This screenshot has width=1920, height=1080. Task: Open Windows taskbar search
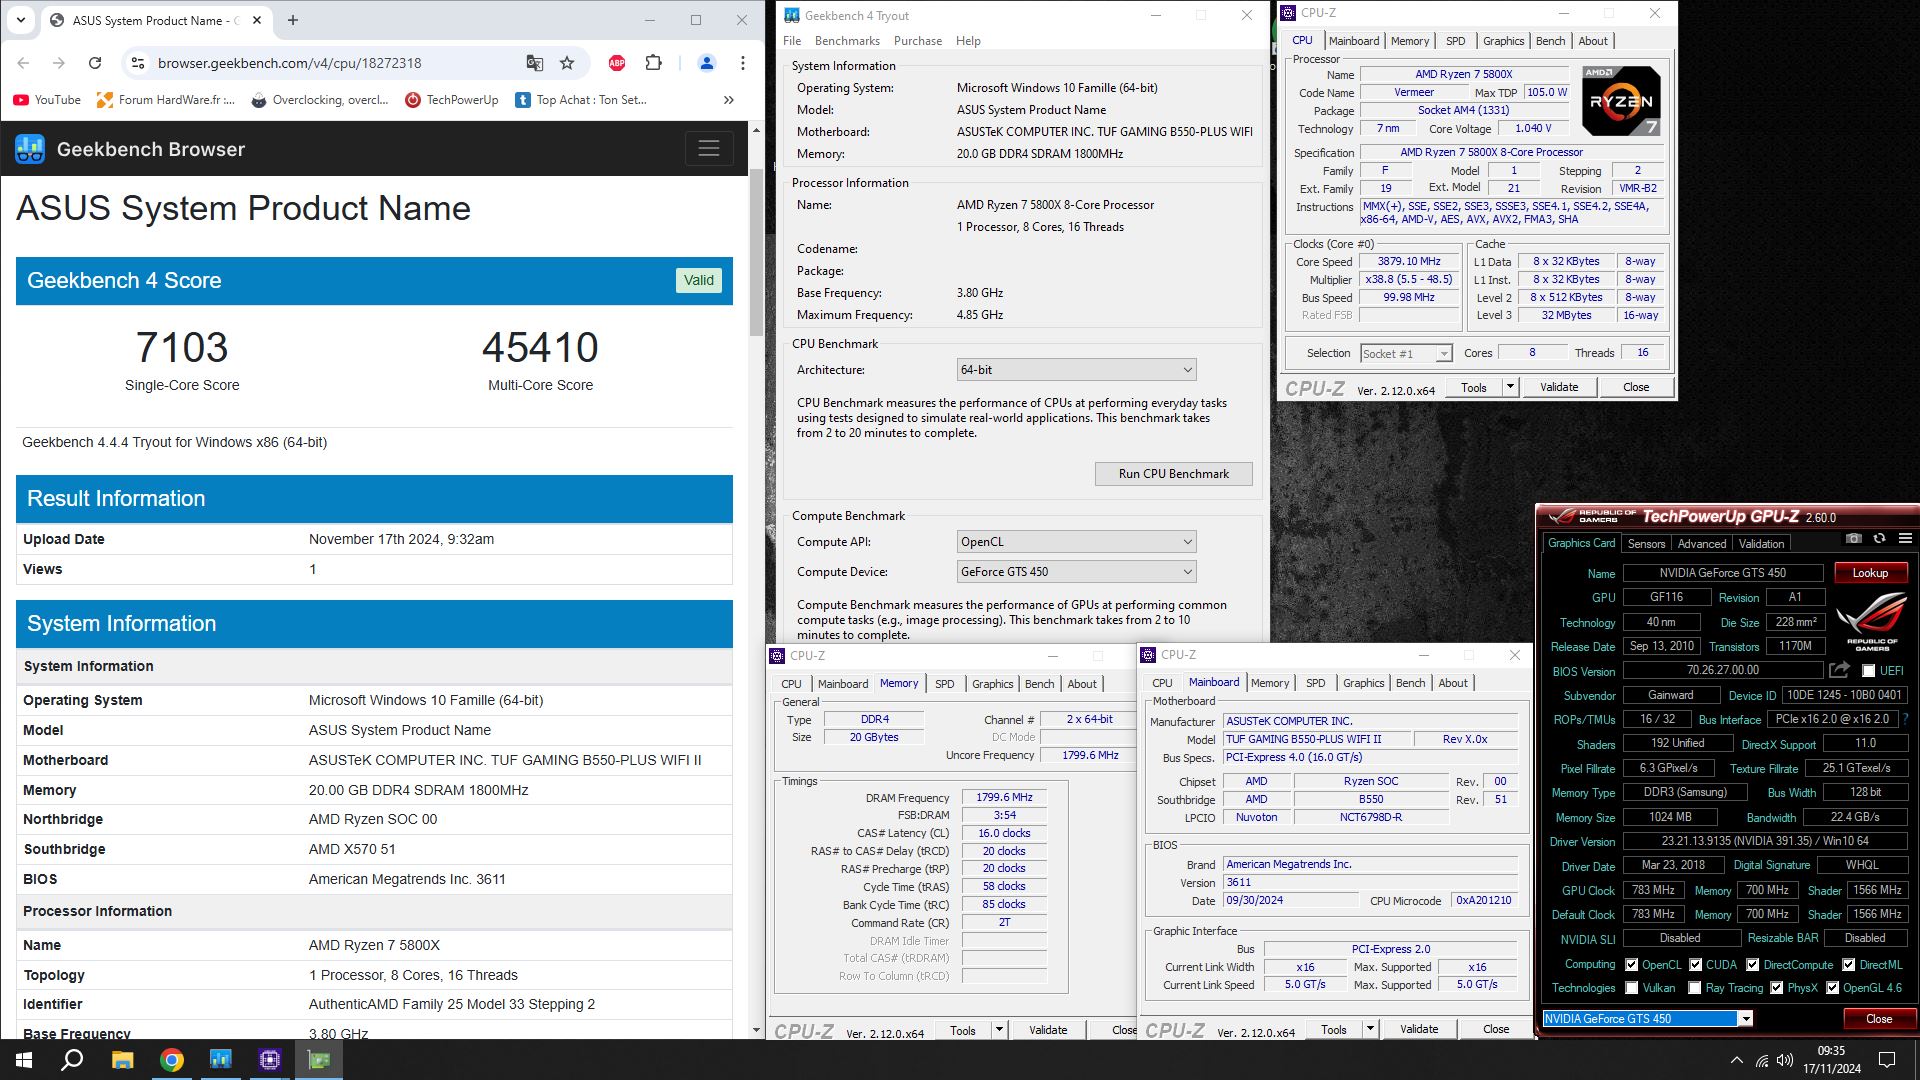pyautogui.click(x=72, y=1060)
